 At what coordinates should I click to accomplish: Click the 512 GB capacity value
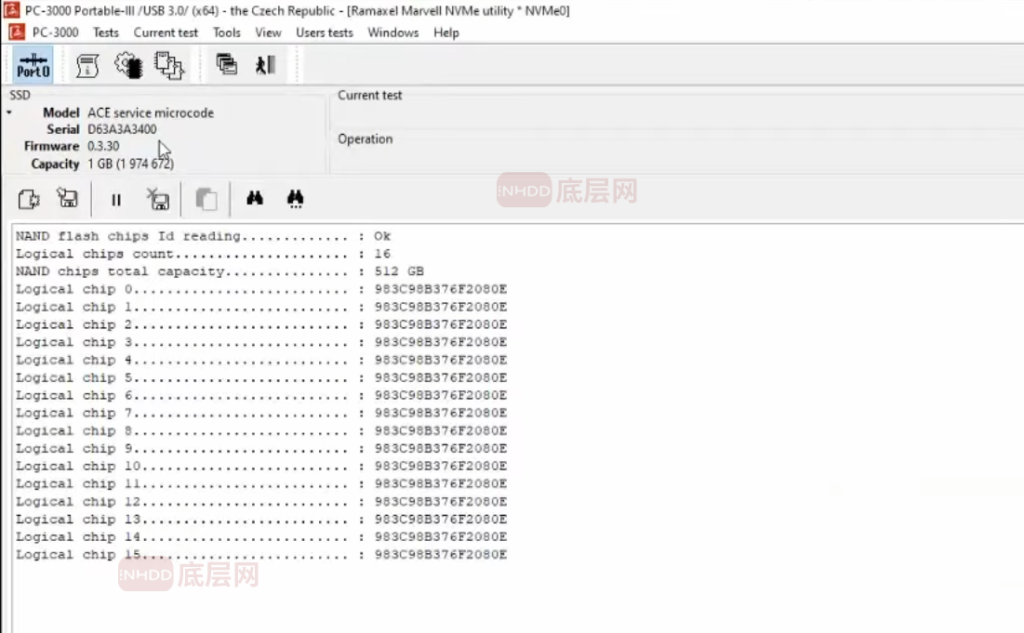399,271
